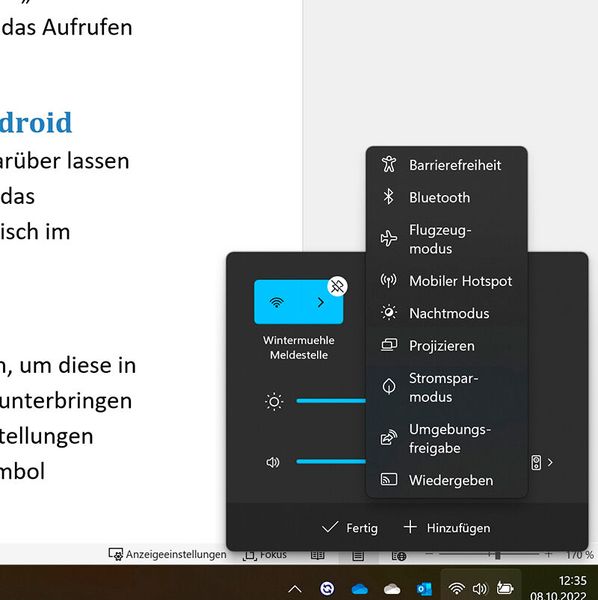This screenshot has width=598, height=600.
Task: Select Nachtmodus menu entry
Action: [x=446, y=313]
